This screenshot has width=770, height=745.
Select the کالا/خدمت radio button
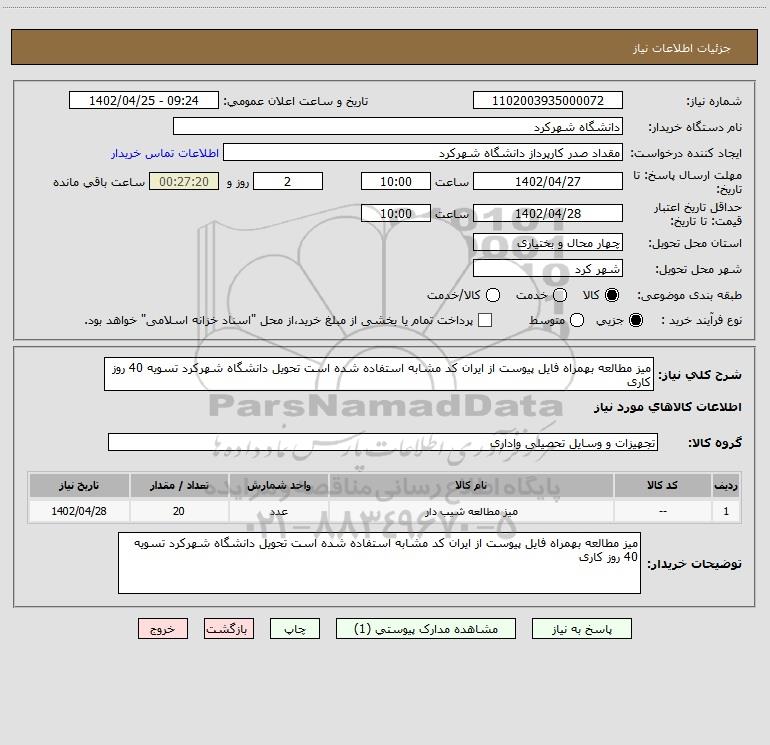[493, 295]
